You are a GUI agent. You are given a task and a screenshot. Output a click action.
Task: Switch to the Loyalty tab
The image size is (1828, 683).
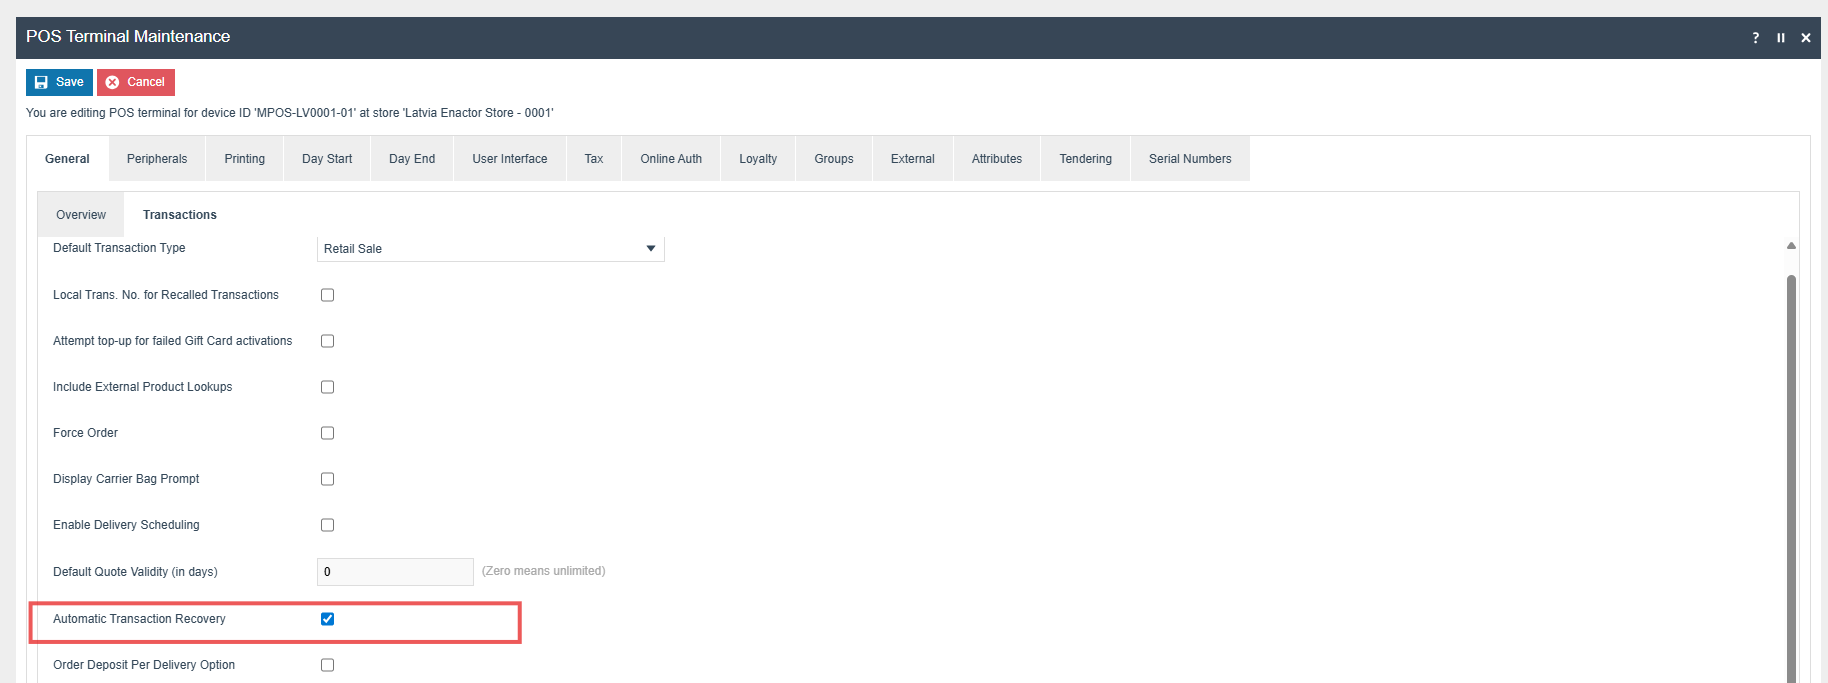pos(758,159)
